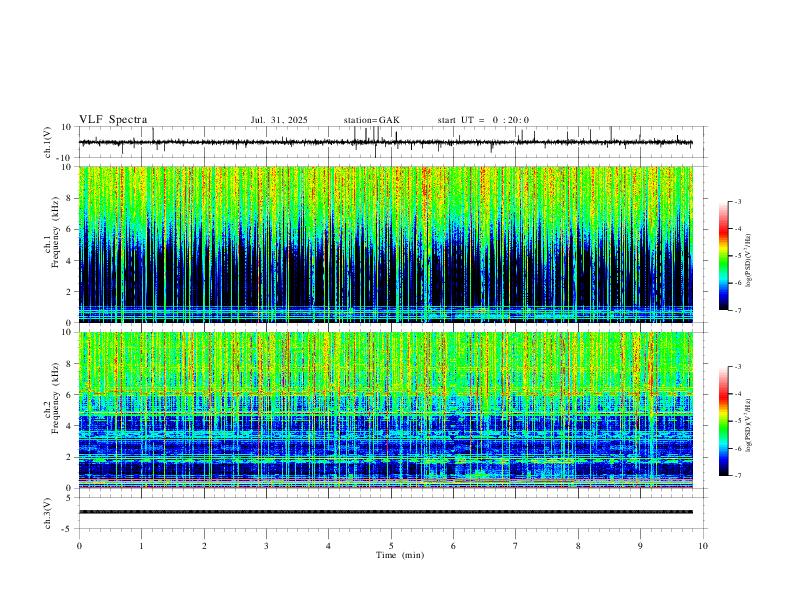Screen dimensions: 792x612
Task: Click time axis tick label "2"
Action: coord(204,546)
